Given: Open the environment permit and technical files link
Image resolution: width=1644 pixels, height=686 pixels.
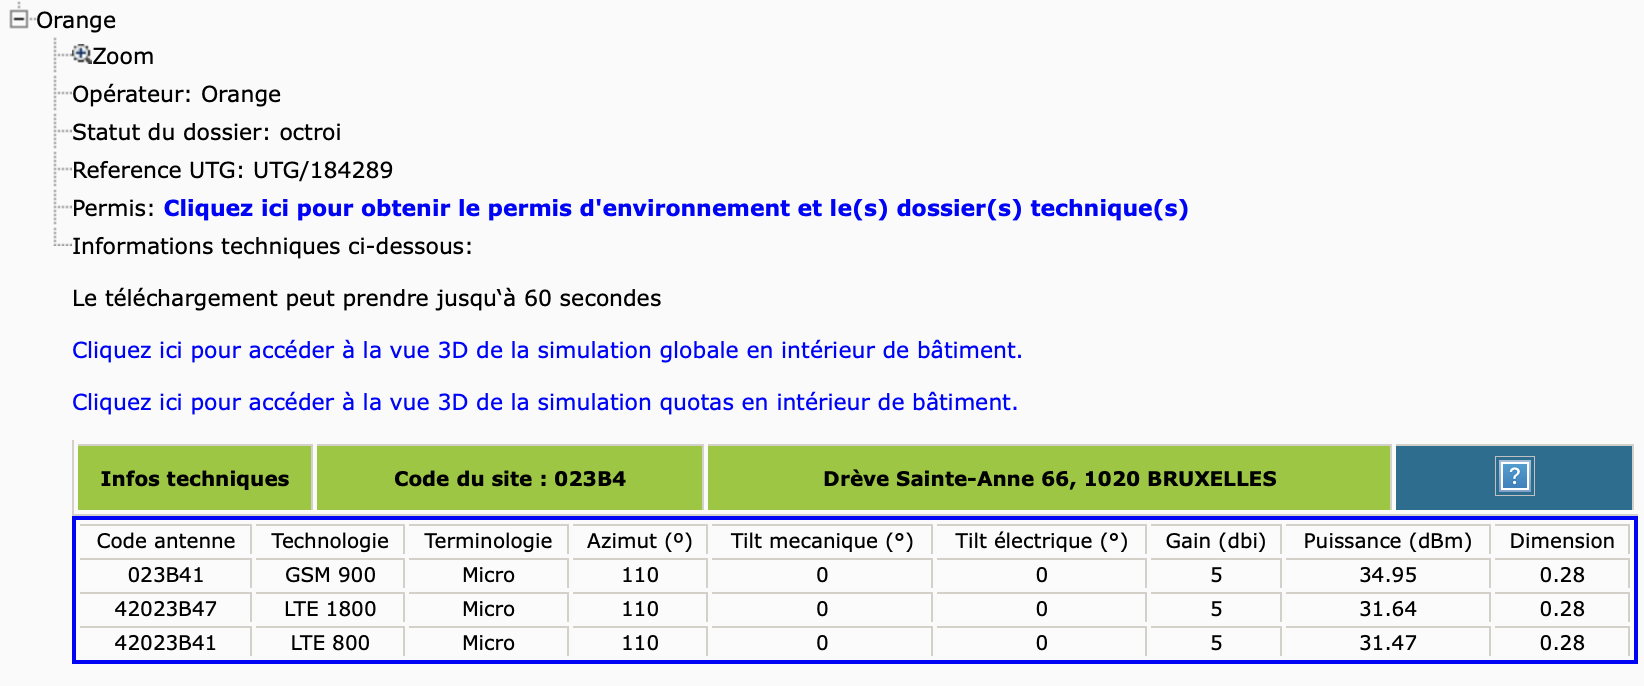Looking at the screenshot, I should 676,208.
